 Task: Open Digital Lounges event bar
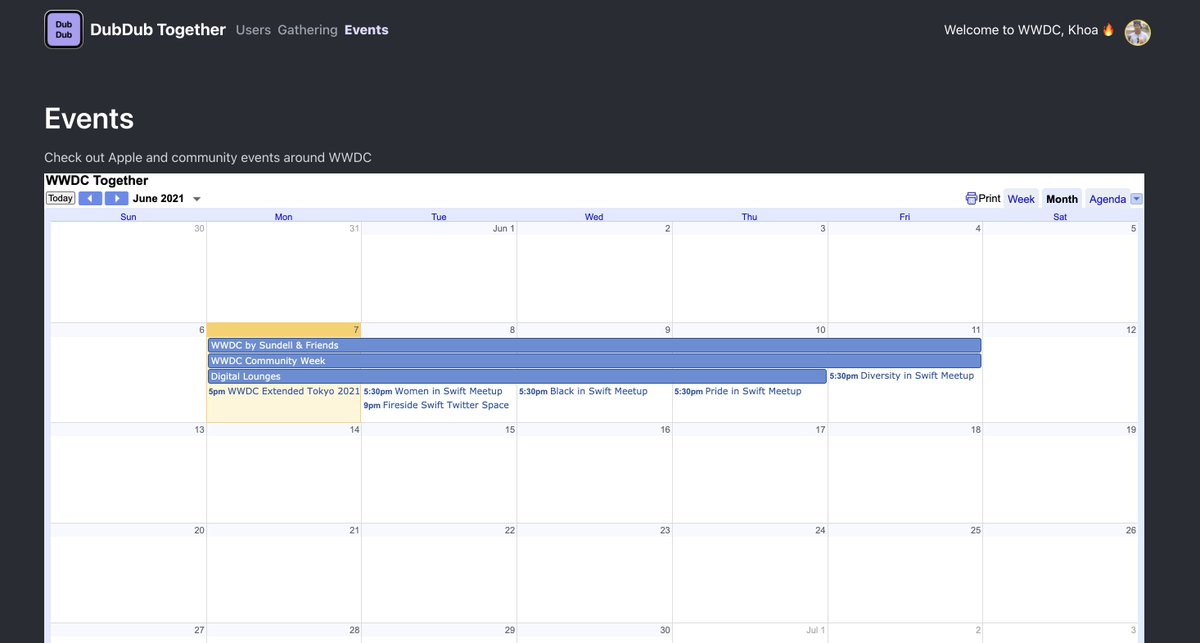click(517, 376)
